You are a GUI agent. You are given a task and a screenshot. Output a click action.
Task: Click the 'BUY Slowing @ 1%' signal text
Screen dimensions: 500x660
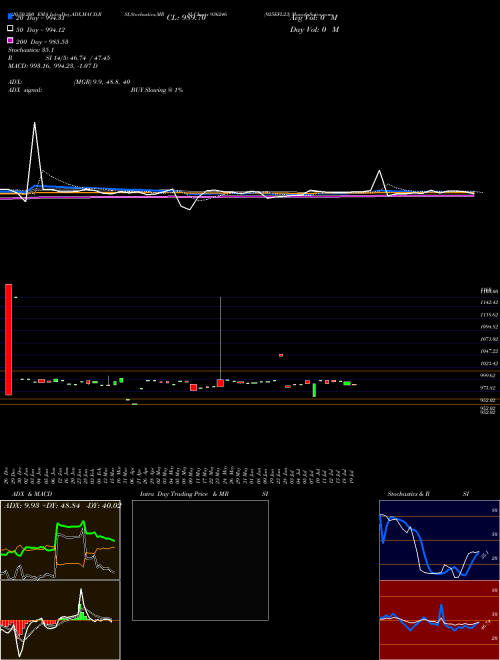pyautogui.click(x=157, y=90)
